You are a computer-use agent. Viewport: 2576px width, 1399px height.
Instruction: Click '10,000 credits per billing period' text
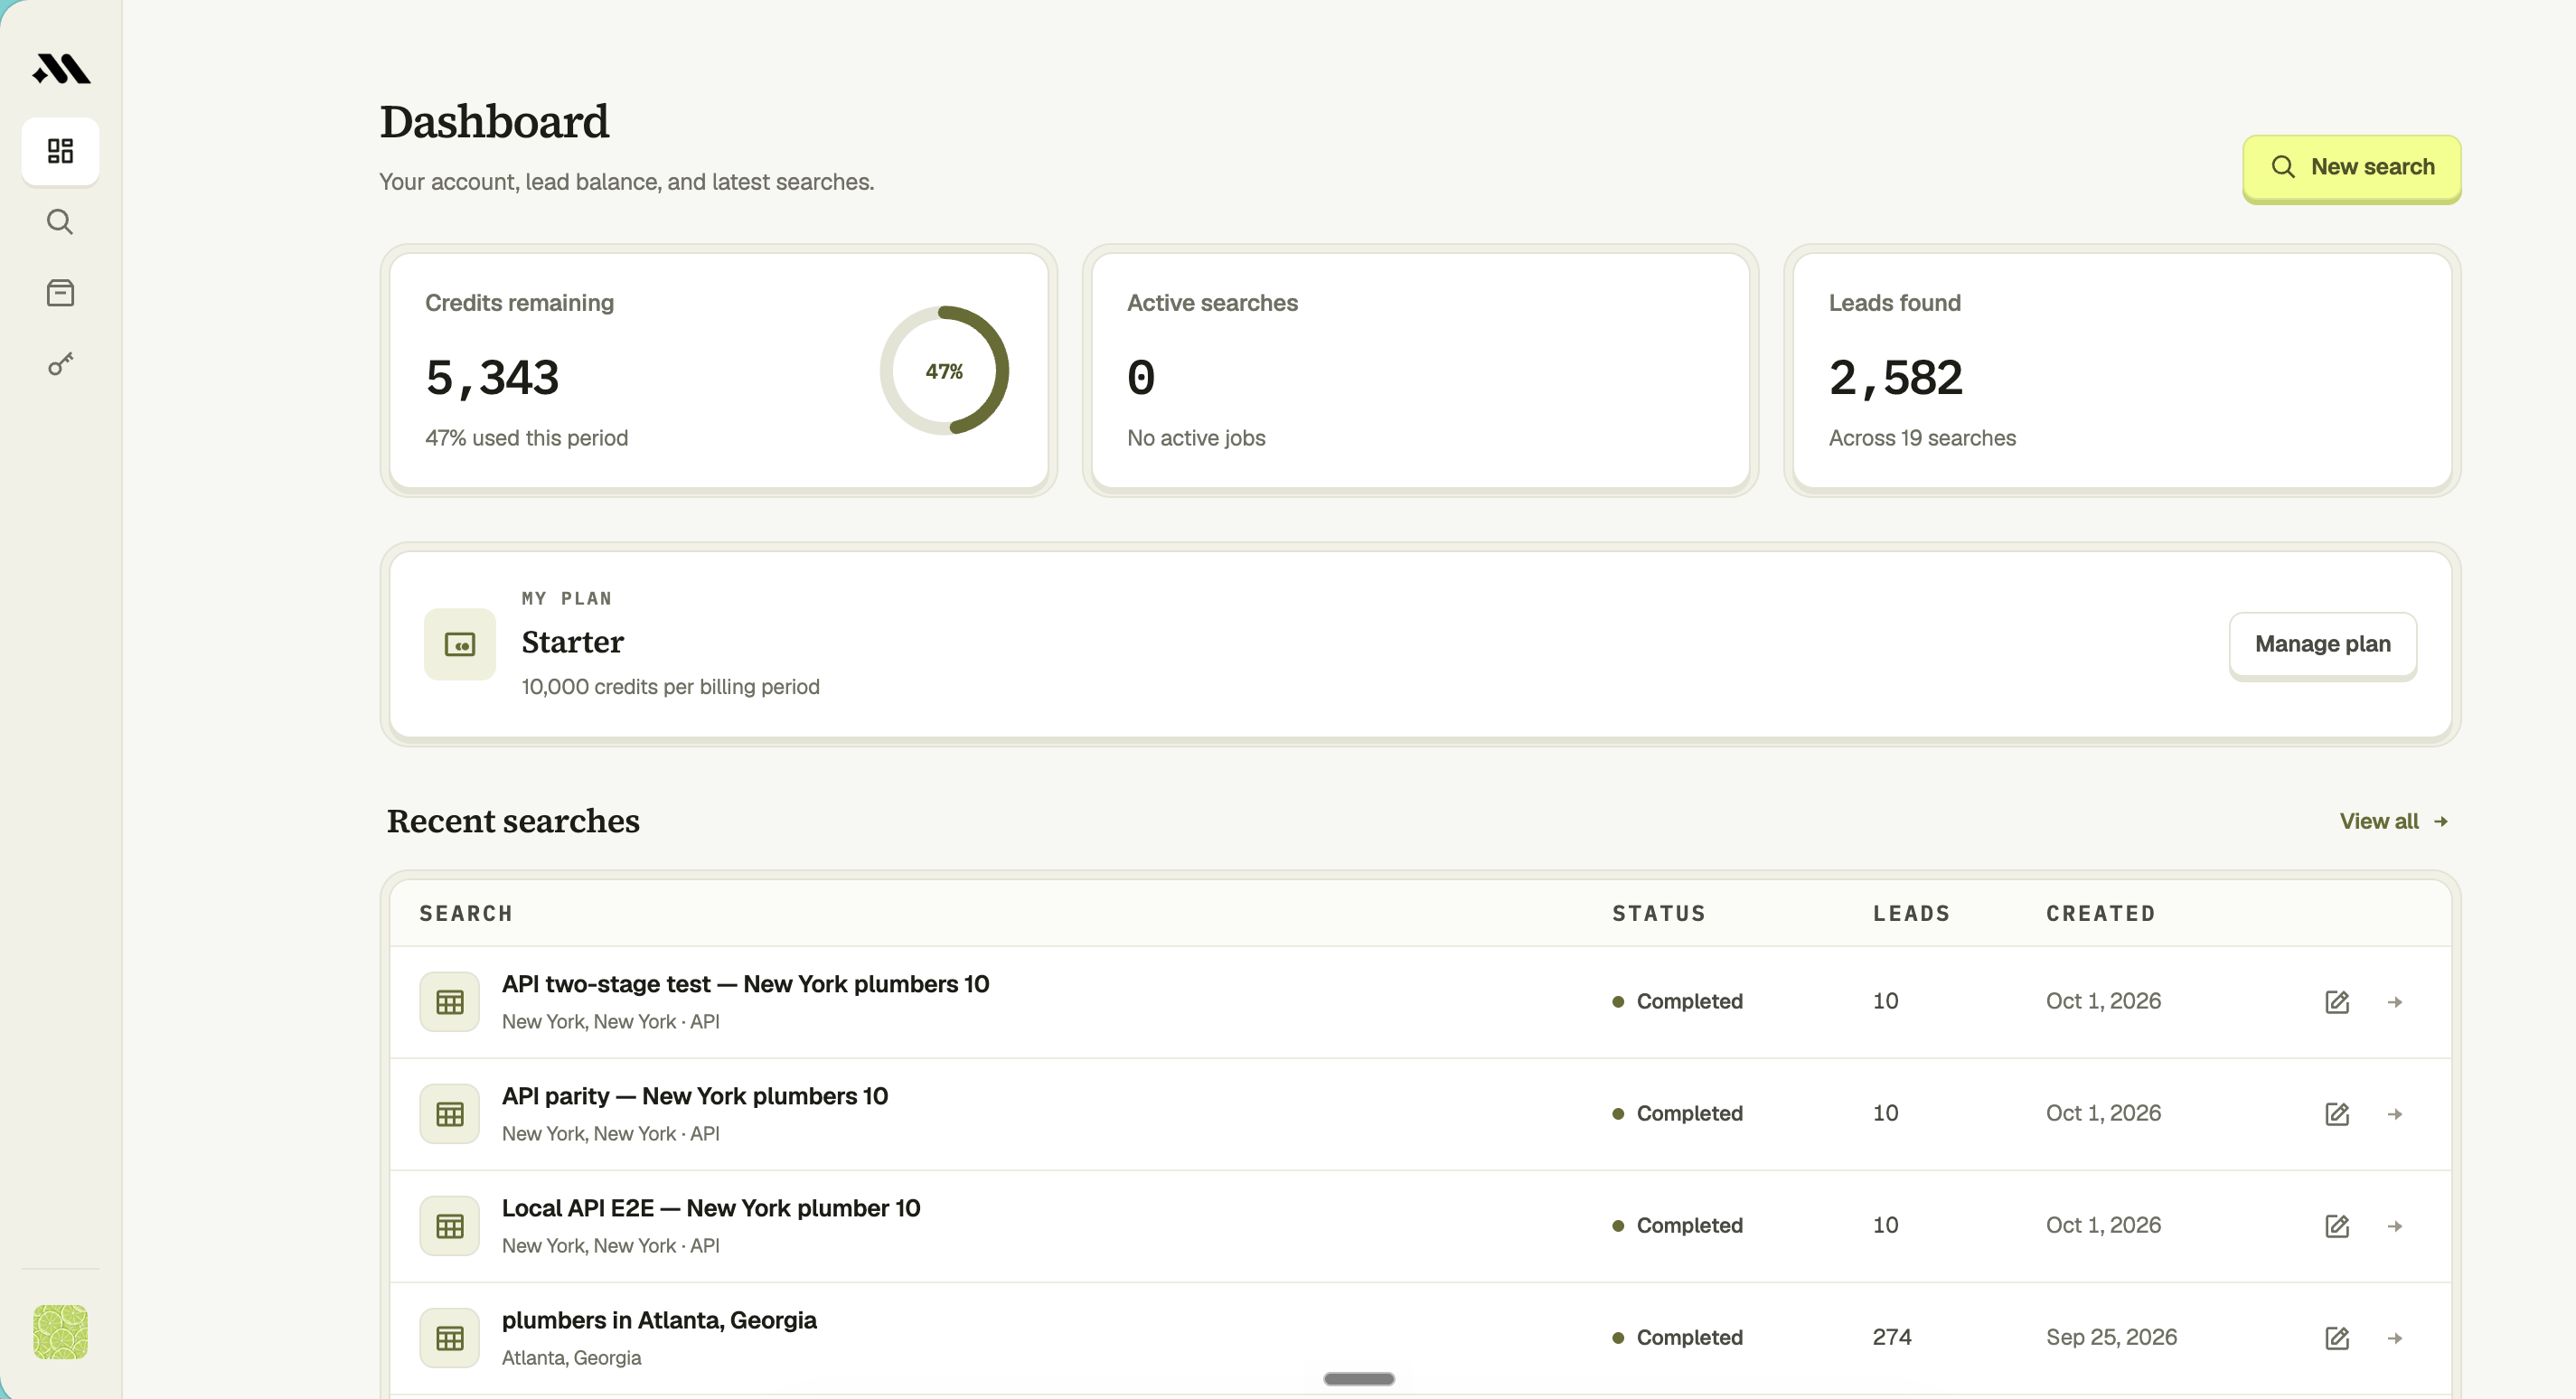[x=670, y=687]
